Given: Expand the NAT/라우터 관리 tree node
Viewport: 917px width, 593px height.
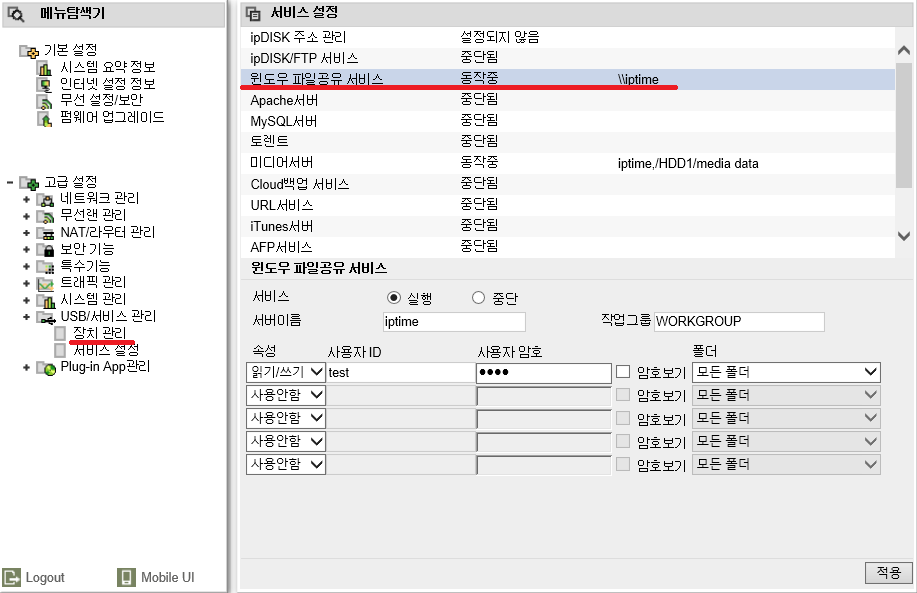Looking at the screenshot, I should (26, 233).
